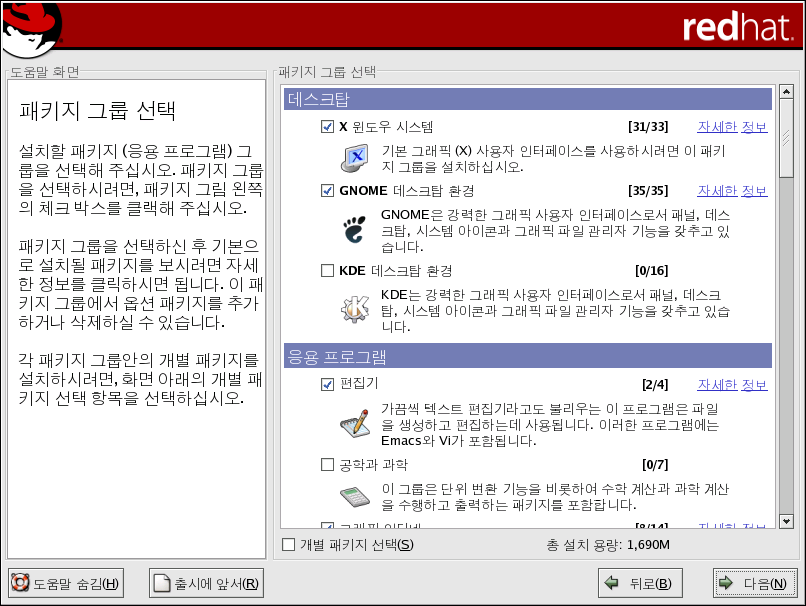Open 자세한 정보 link for GNOME 데스크탑

(731, 191)
